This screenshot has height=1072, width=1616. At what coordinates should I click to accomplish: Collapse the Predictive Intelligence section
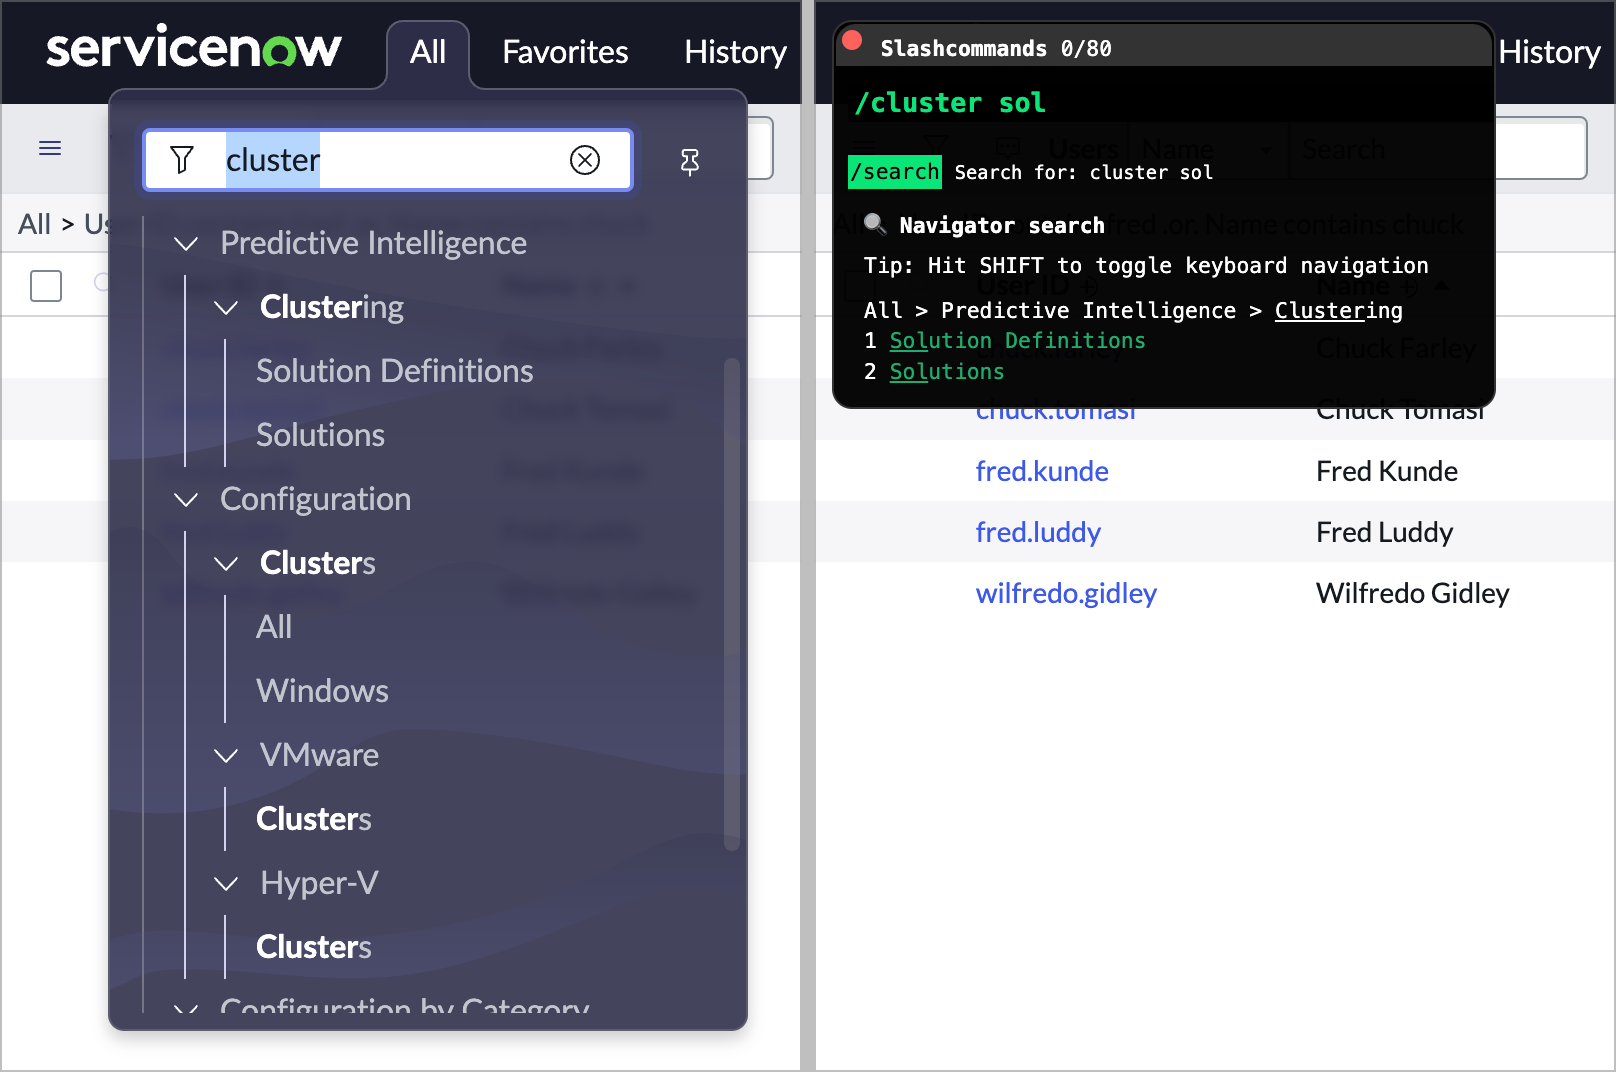[186, 243]
